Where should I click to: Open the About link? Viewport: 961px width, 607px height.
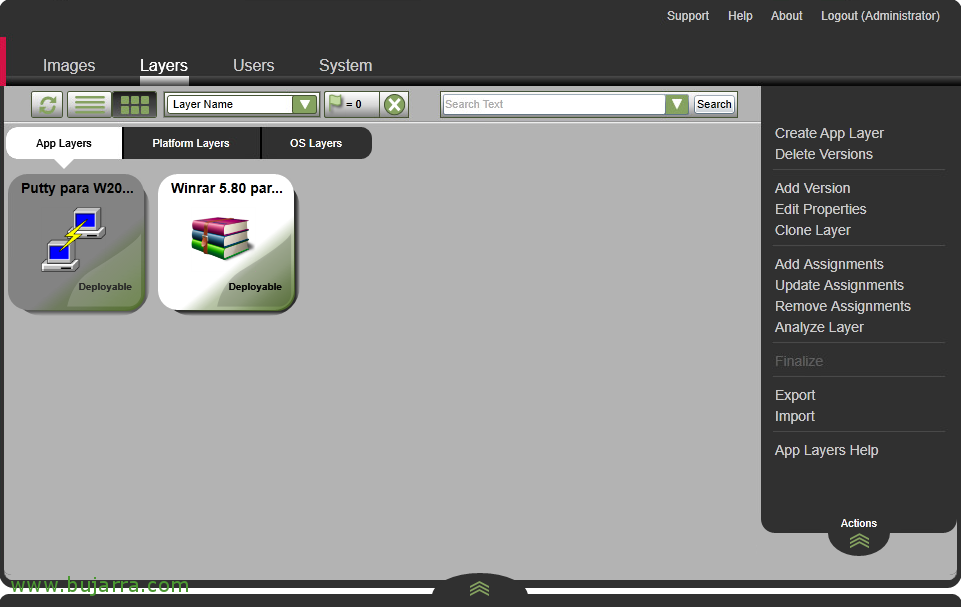pyautogui.click(x=787, y=16)
